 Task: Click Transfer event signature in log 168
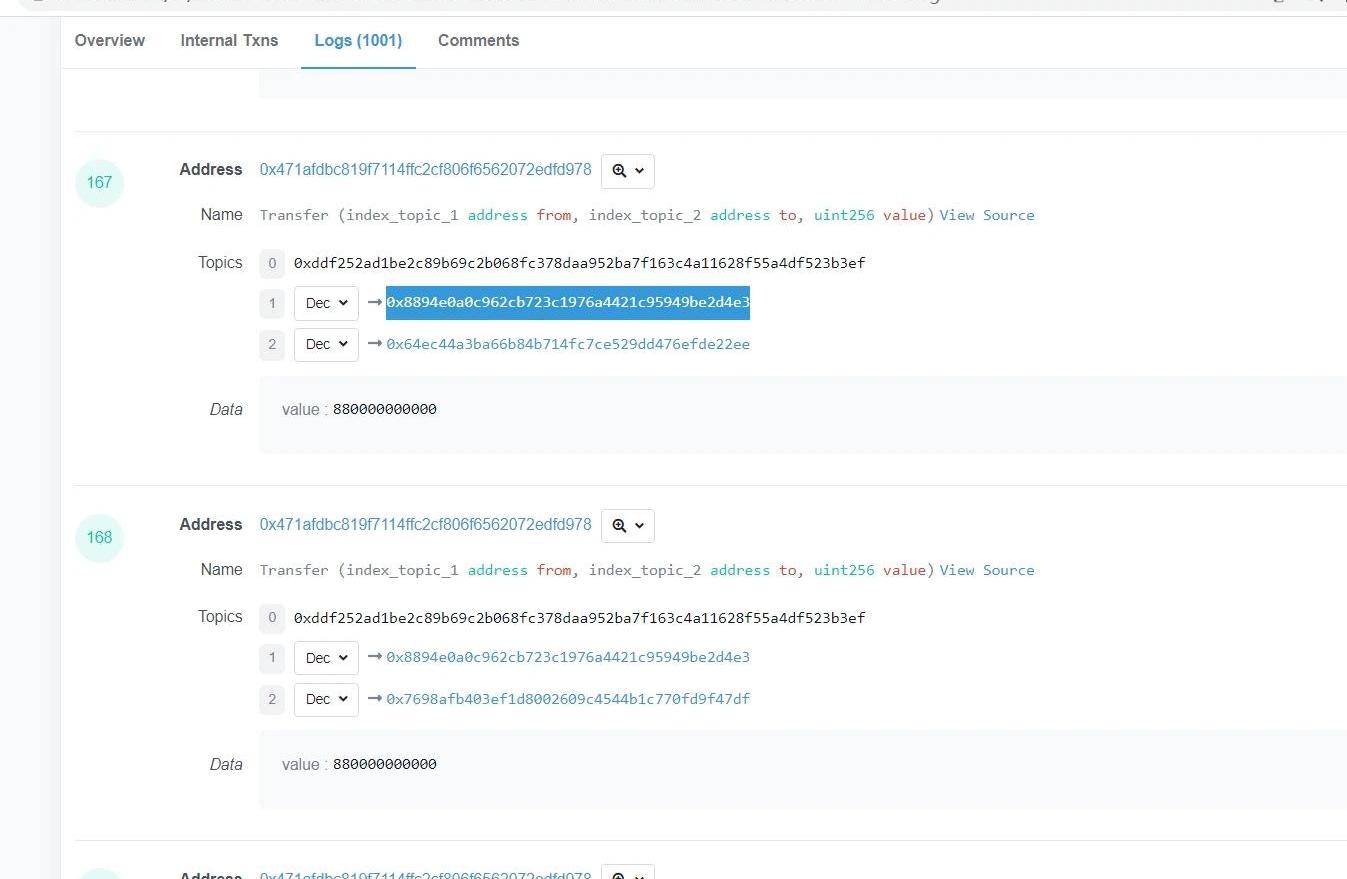pyautogui.click(x=597, y=570)
